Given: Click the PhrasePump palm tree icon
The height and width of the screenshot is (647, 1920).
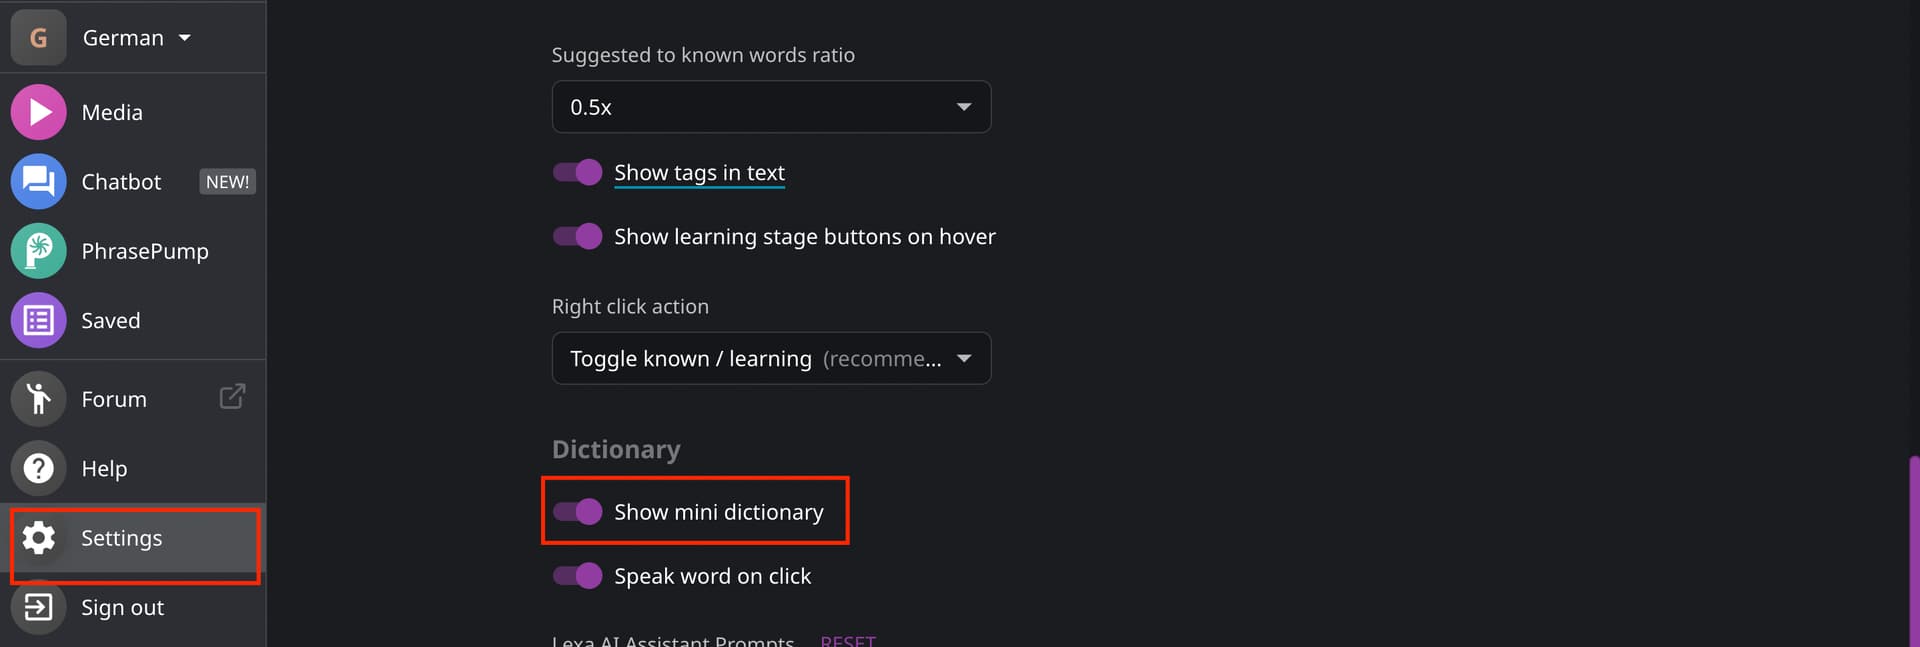Looking at the screenshot, I should coord(38,251).
